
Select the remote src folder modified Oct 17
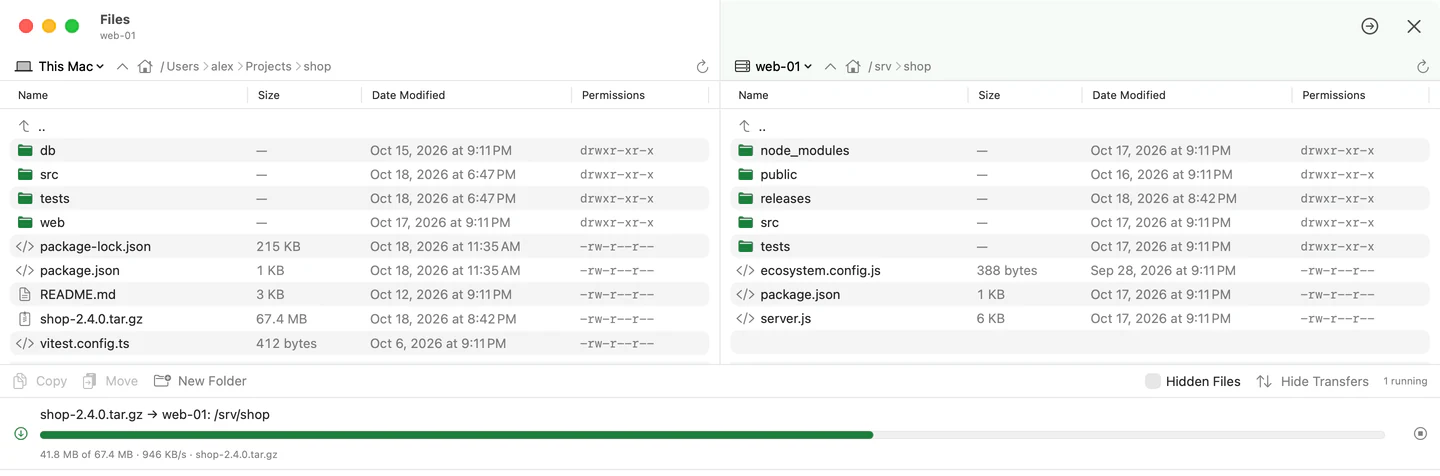point(1080,222)
